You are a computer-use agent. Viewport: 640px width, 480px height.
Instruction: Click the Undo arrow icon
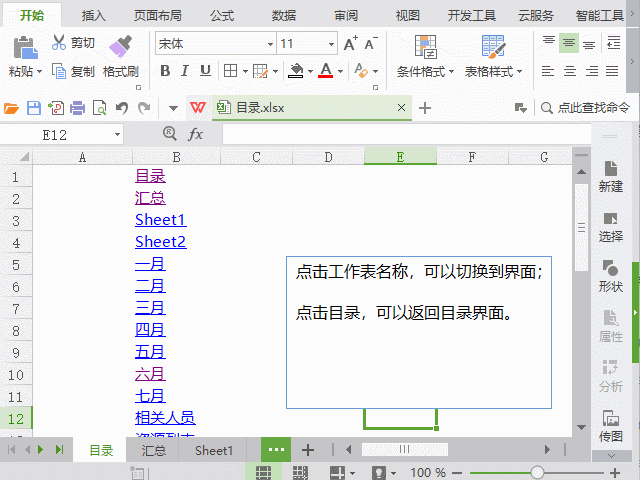click(x=121, y=108)
